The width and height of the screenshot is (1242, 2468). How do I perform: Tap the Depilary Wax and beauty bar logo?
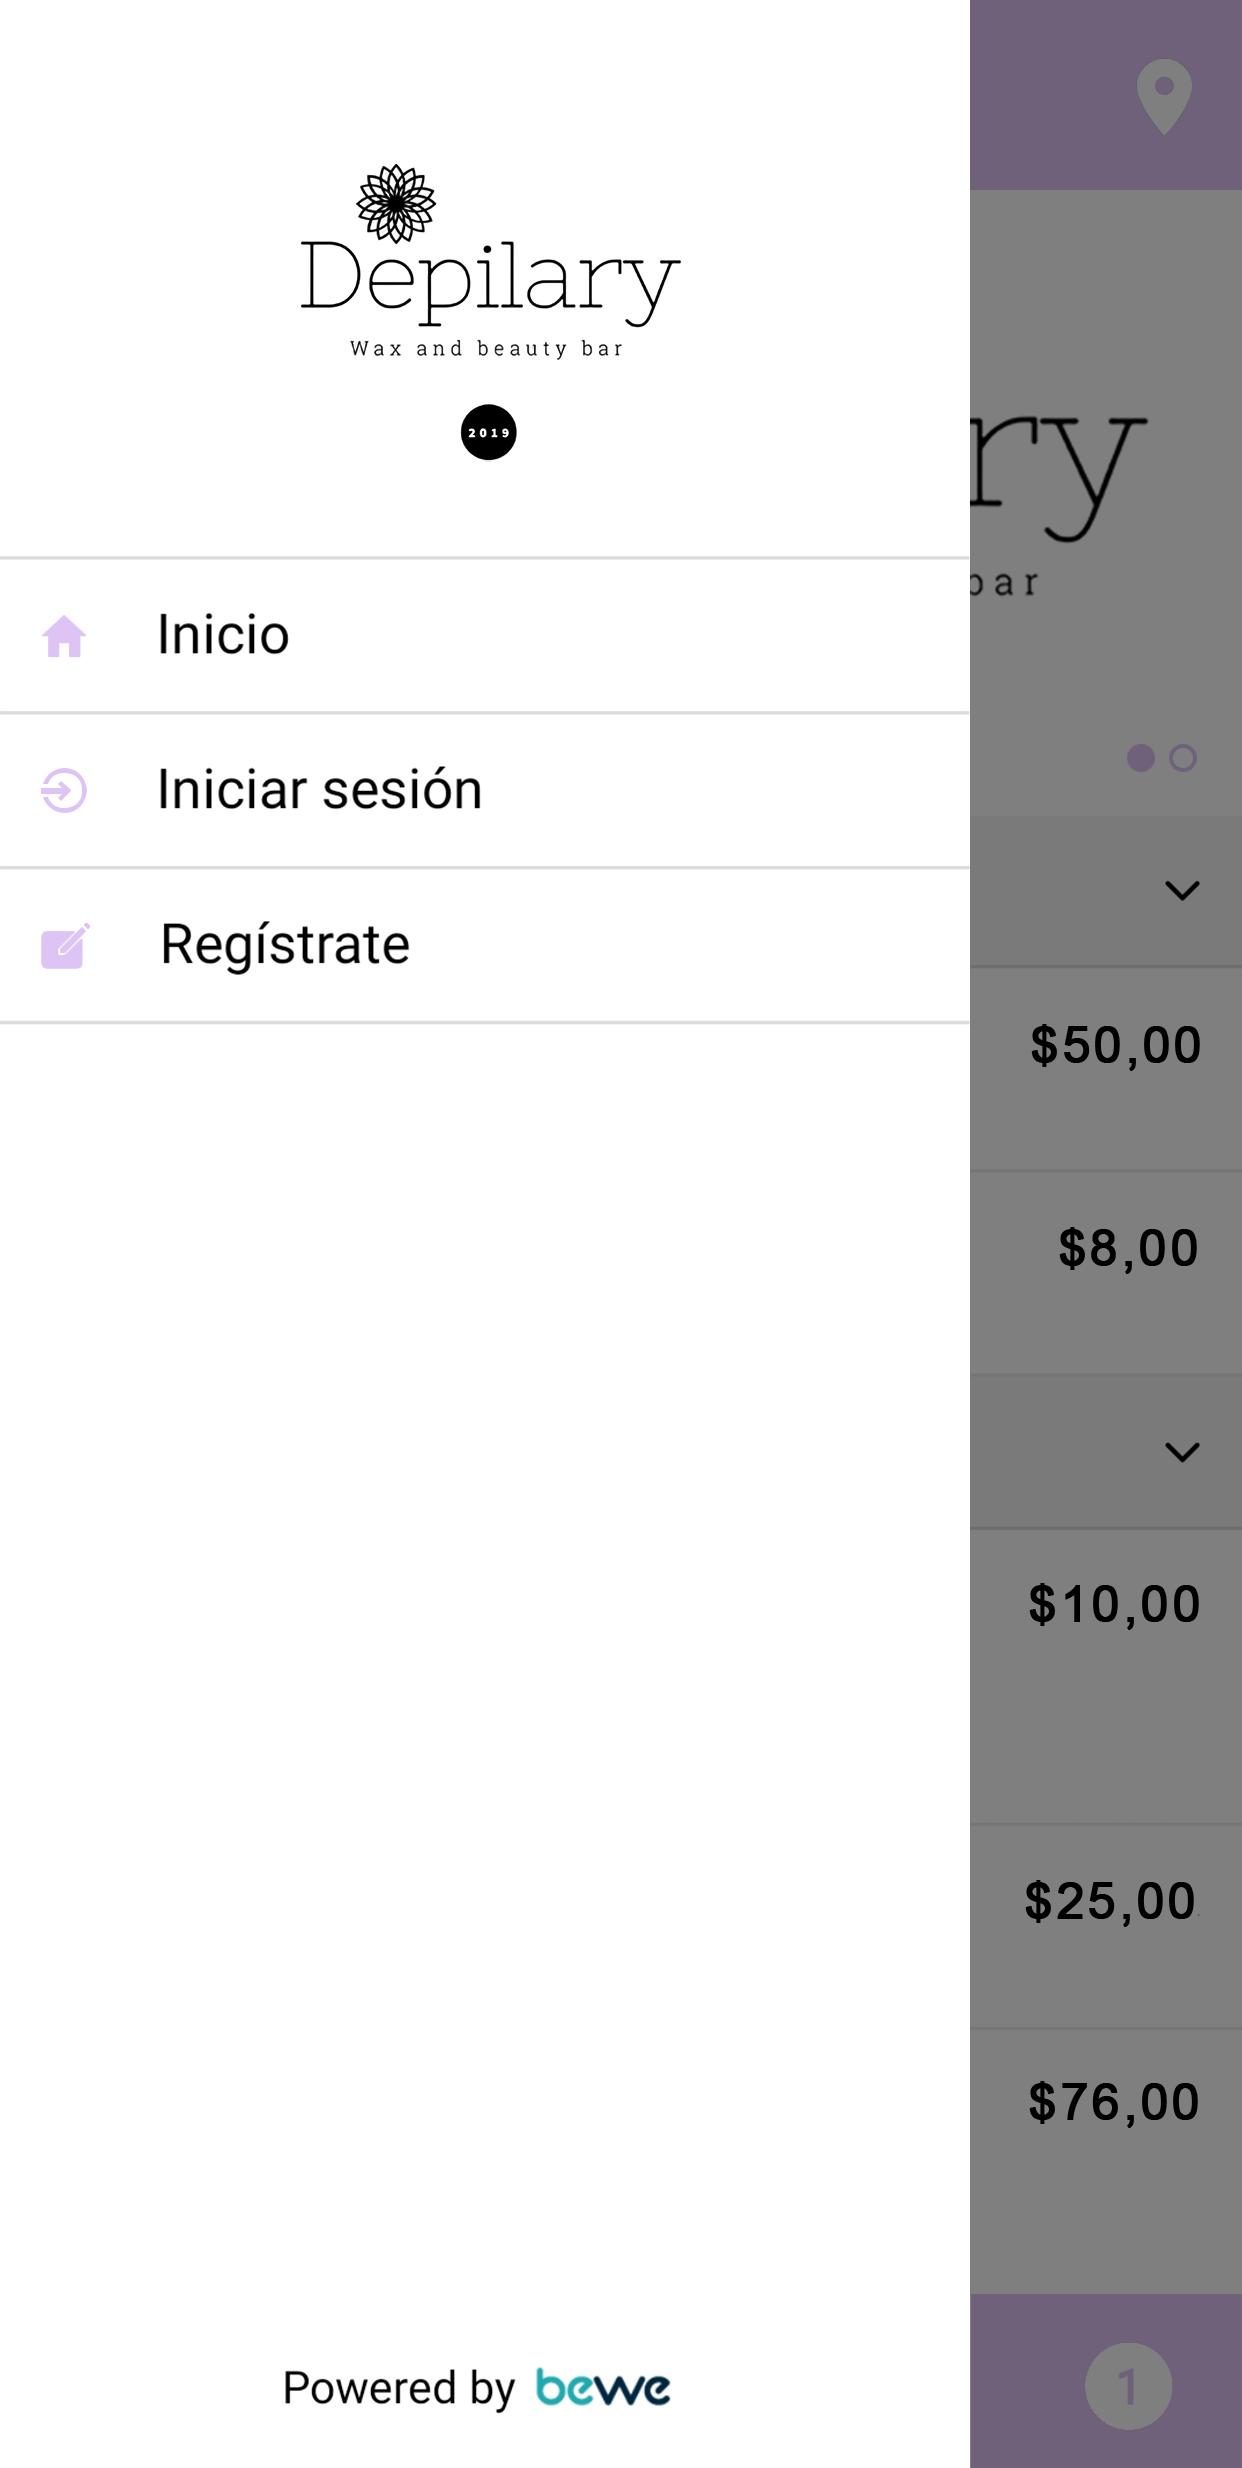pos(490,262)
